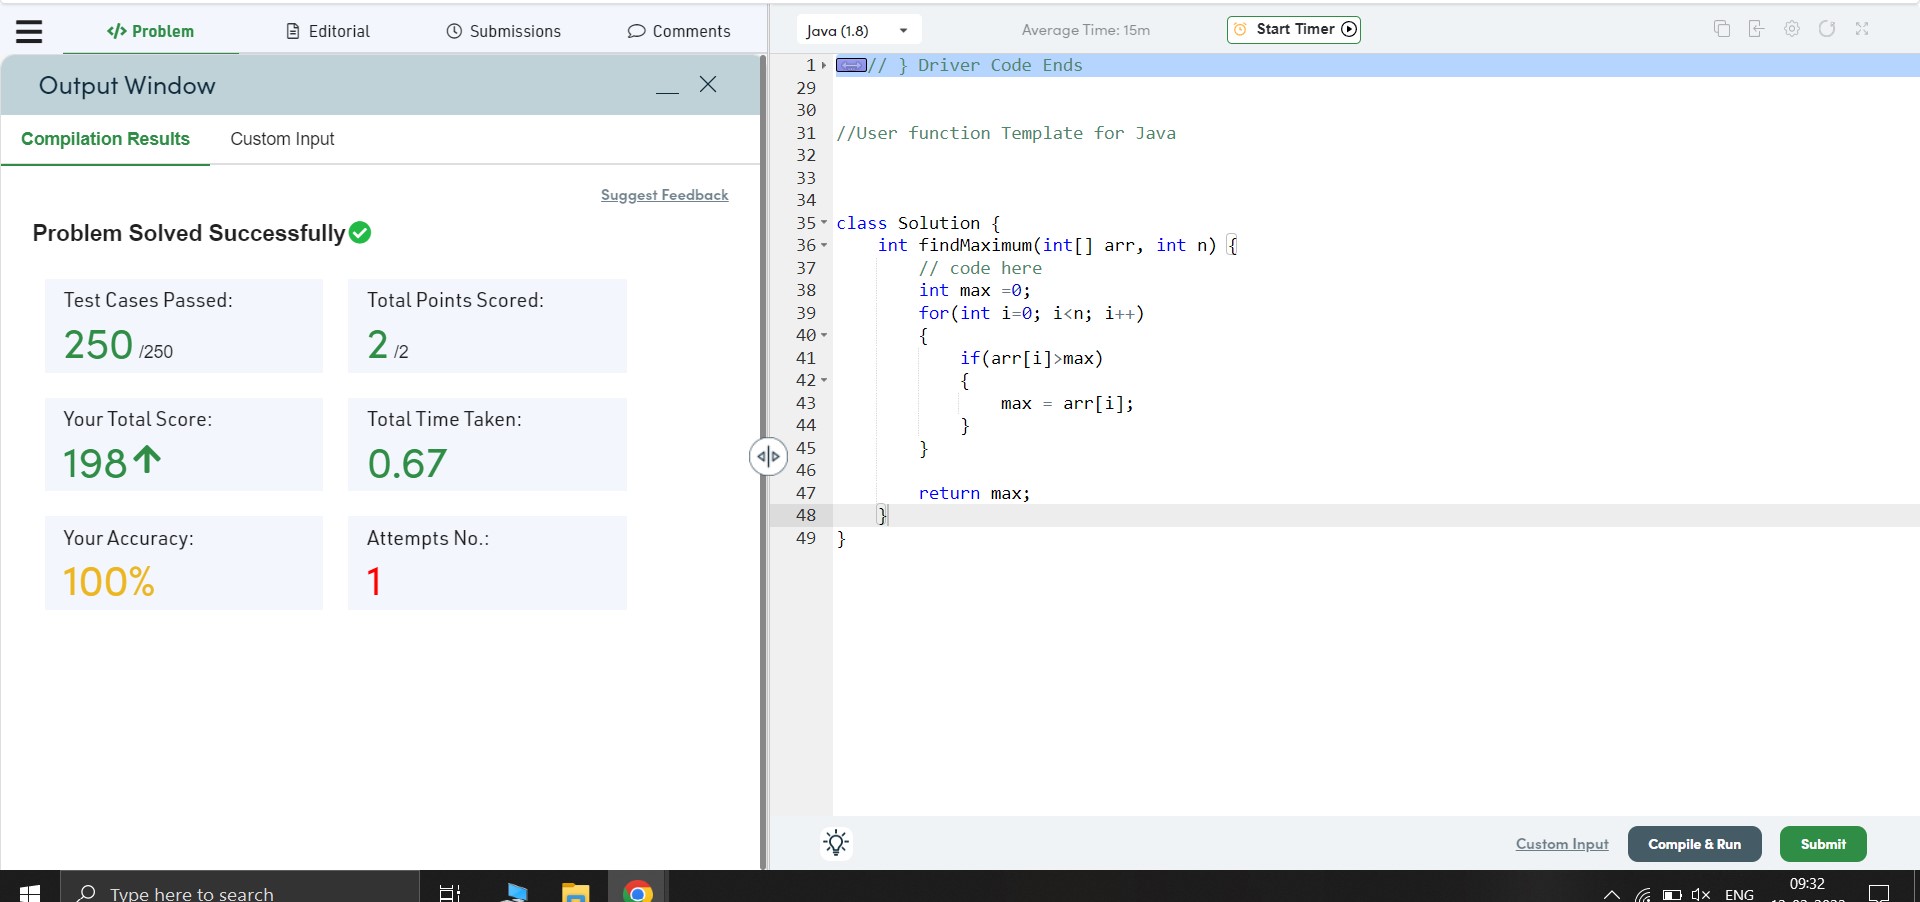Viewport: 1920px width, 902px height.
Task: Click the Windows taskbar search box
Action: pyautogui.click(x=240, y=888)
